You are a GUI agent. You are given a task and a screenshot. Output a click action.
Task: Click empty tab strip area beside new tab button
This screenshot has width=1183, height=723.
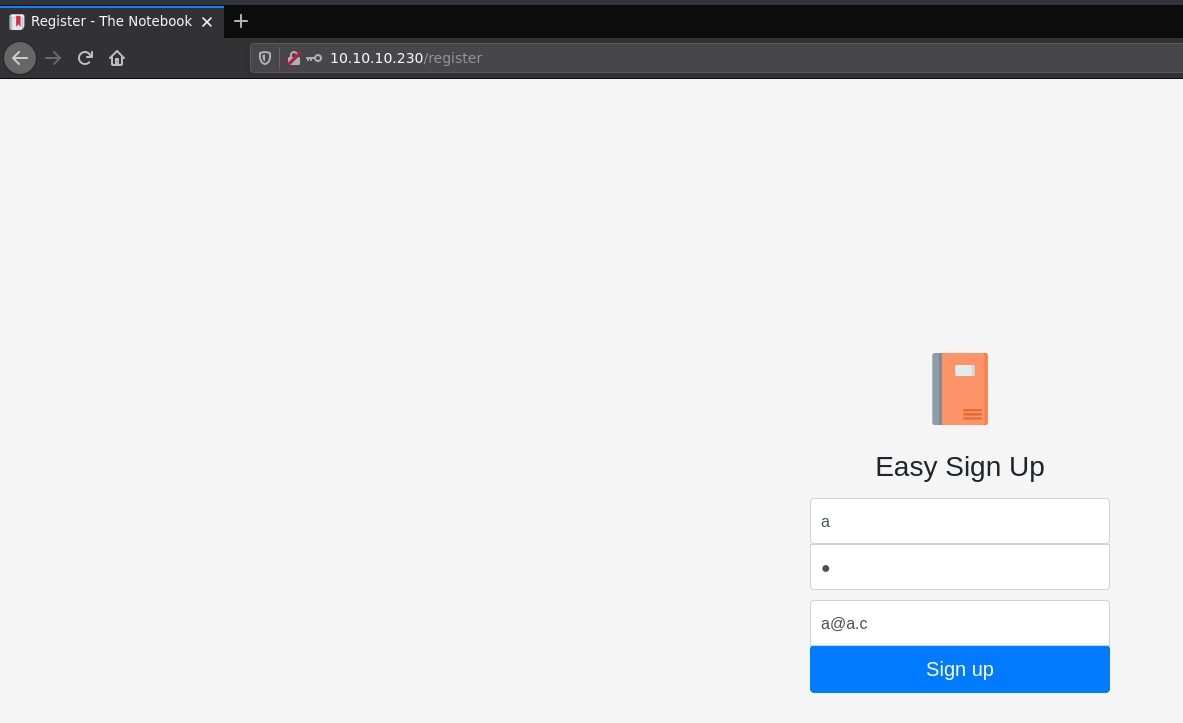[x=700, y=21]
